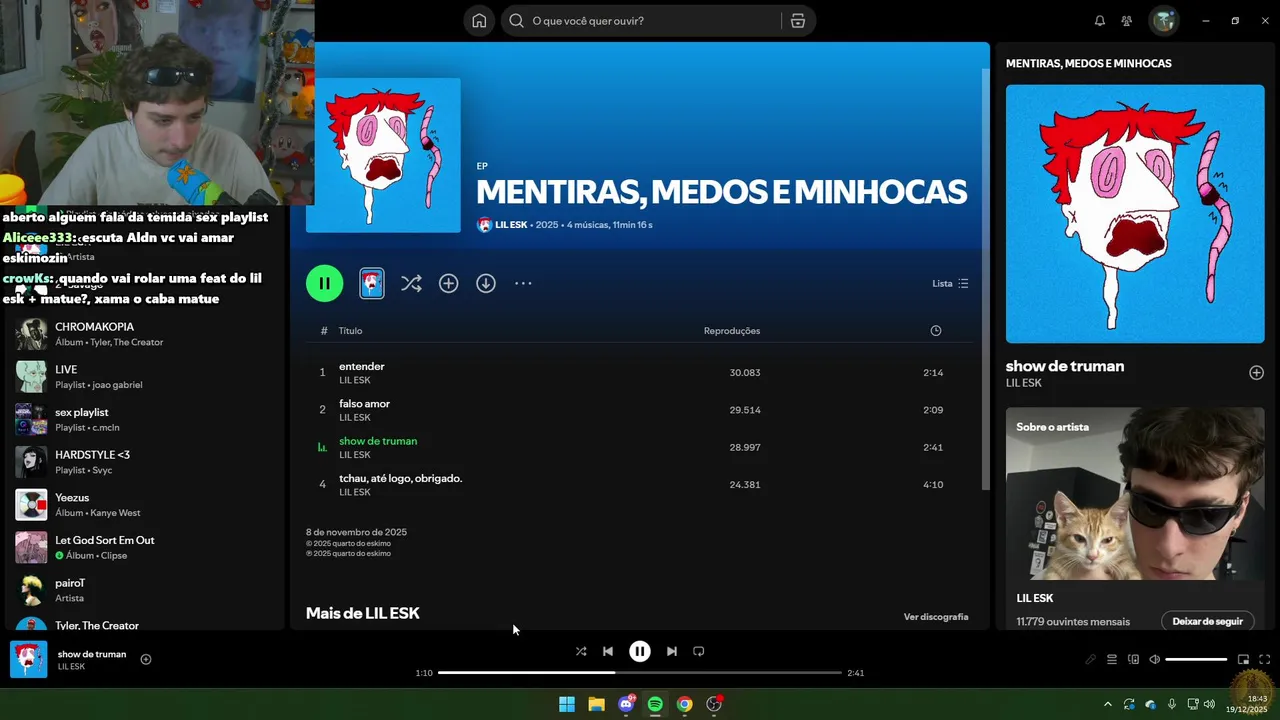Open HARDSTYLE <3 playlist in library
This screenshot has height=720, width=1280.
click(x=145, y=462)
